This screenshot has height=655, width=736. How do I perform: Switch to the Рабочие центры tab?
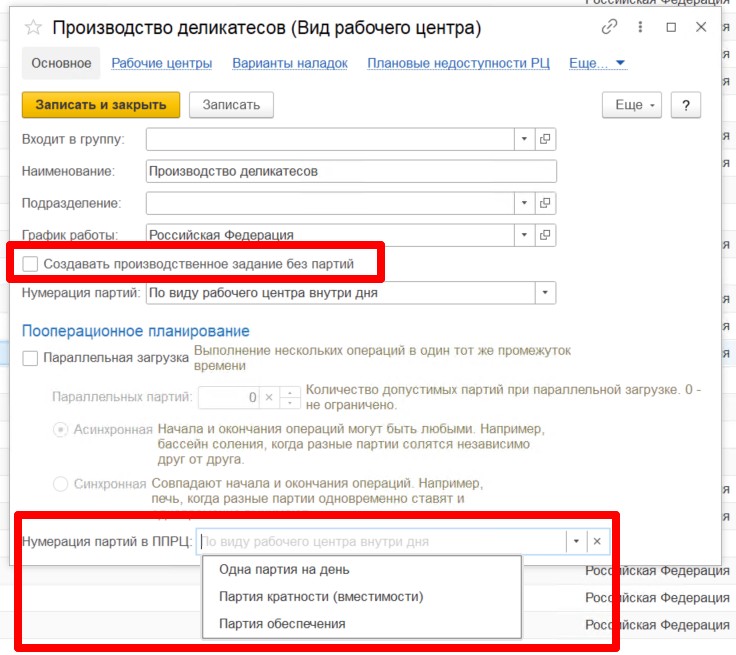(x=162, y=63)
